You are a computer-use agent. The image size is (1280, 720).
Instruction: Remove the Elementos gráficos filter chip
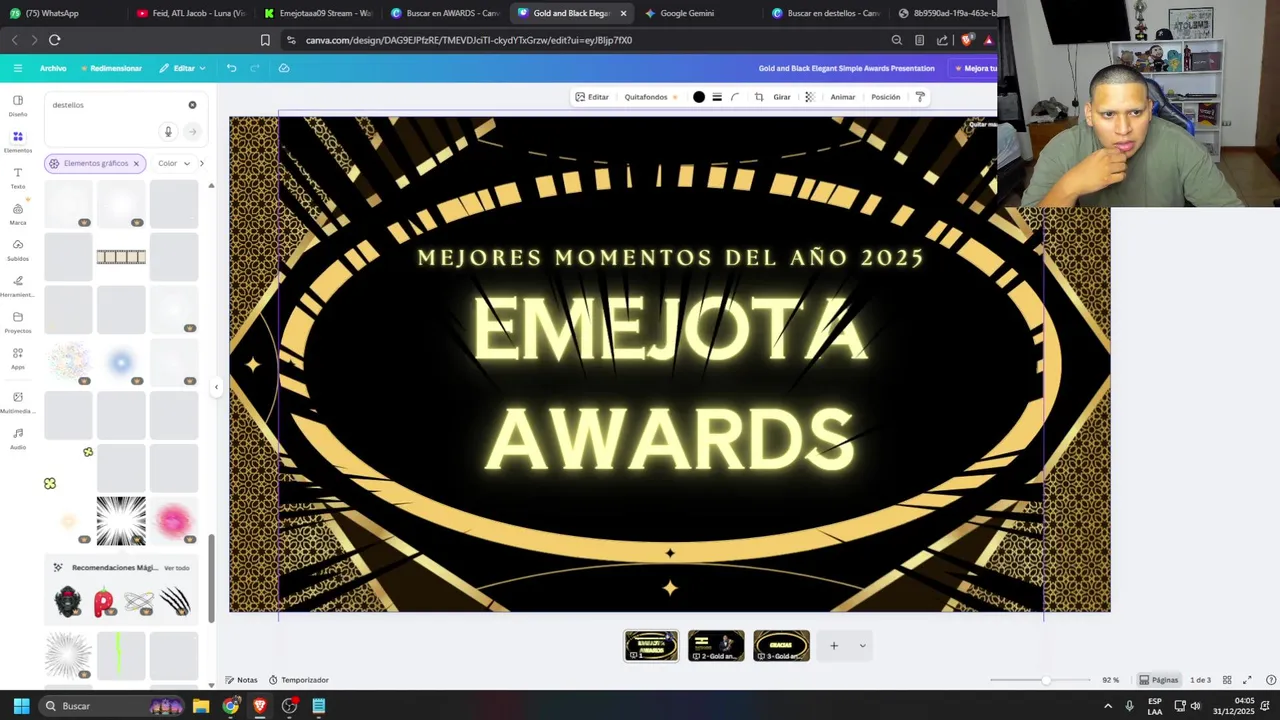(x=136, y=163)
